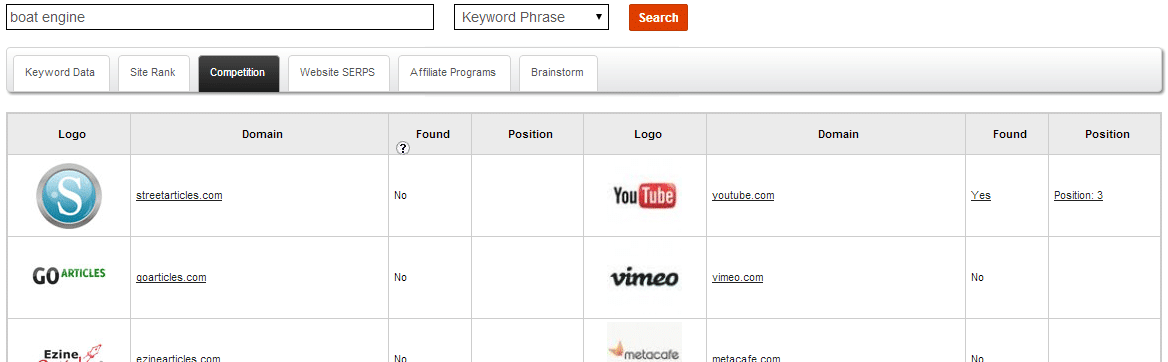
Task: Go to the Affiliate Programs tab
Action: [x=454, y=73]
